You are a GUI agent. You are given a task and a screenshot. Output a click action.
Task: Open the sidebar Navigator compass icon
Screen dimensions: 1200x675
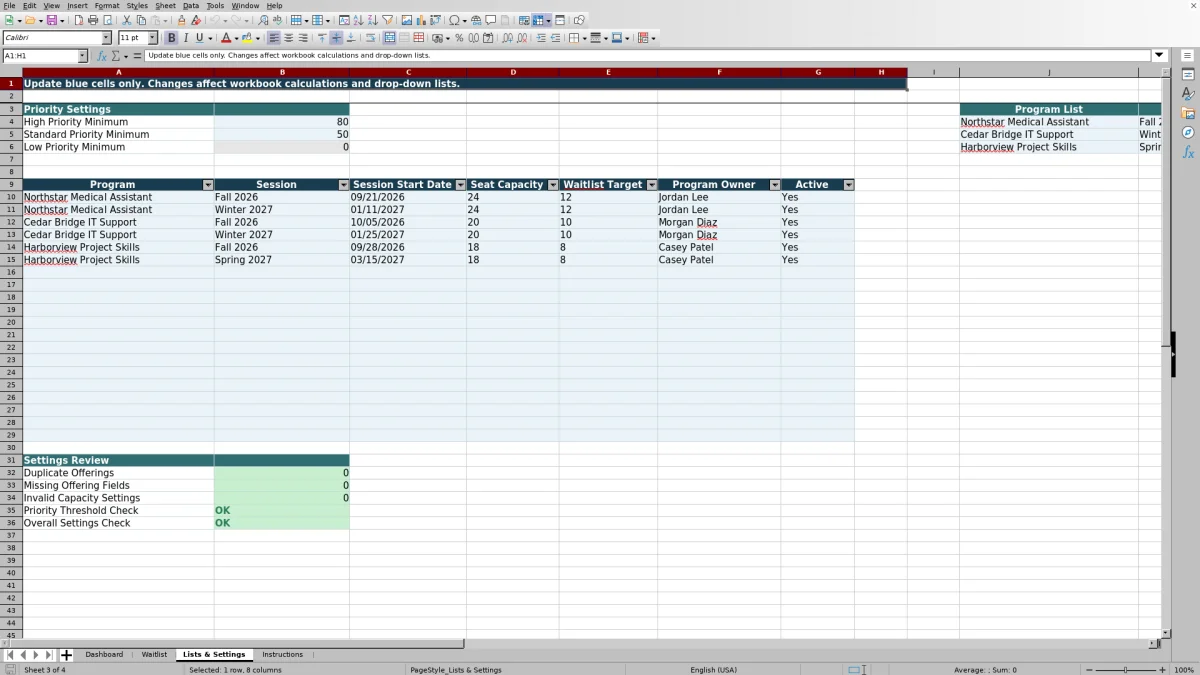pyautogui.click(x=1188, y=132)
